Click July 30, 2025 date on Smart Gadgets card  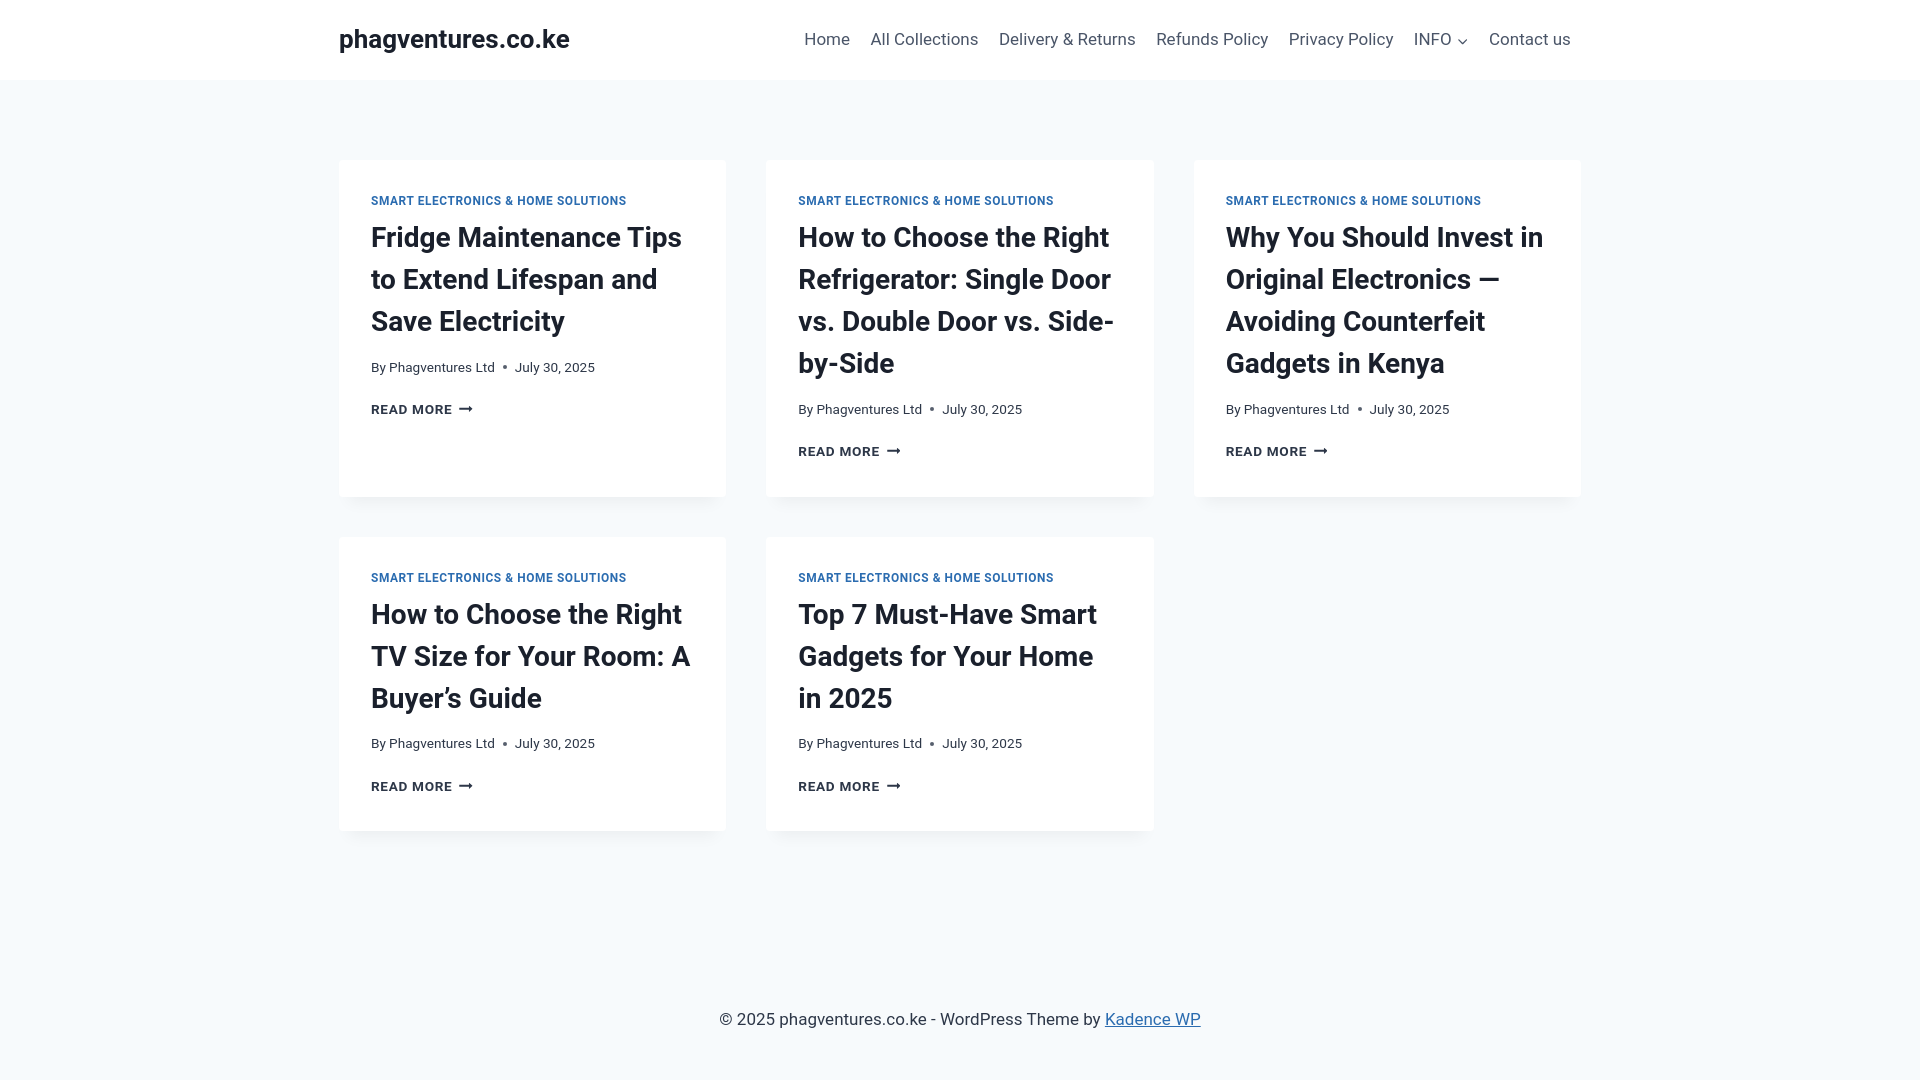[982, 743]
